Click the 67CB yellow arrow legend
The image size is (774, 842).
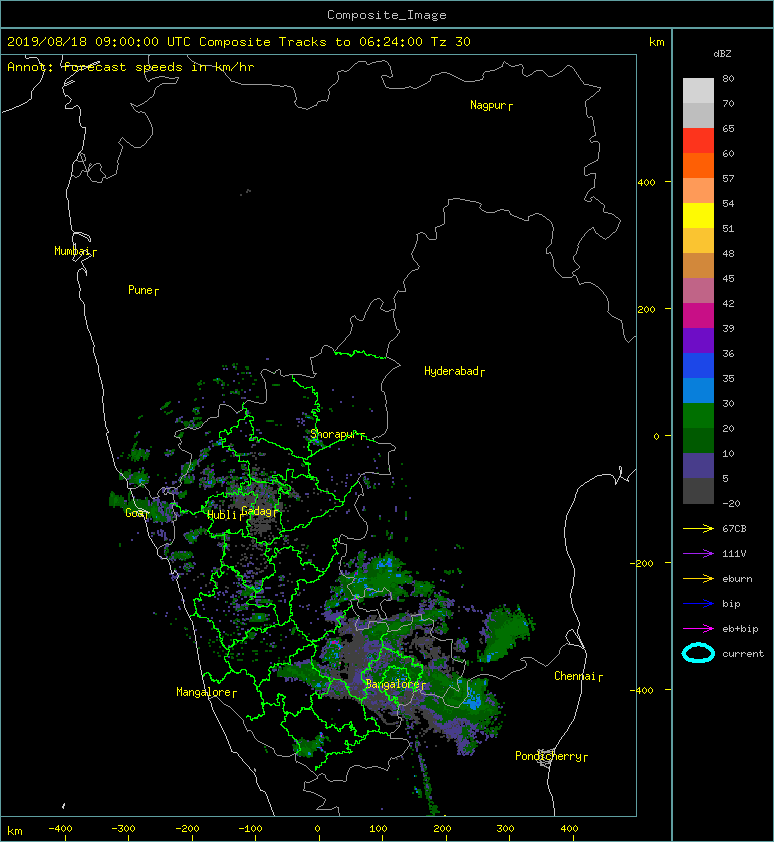698,528
